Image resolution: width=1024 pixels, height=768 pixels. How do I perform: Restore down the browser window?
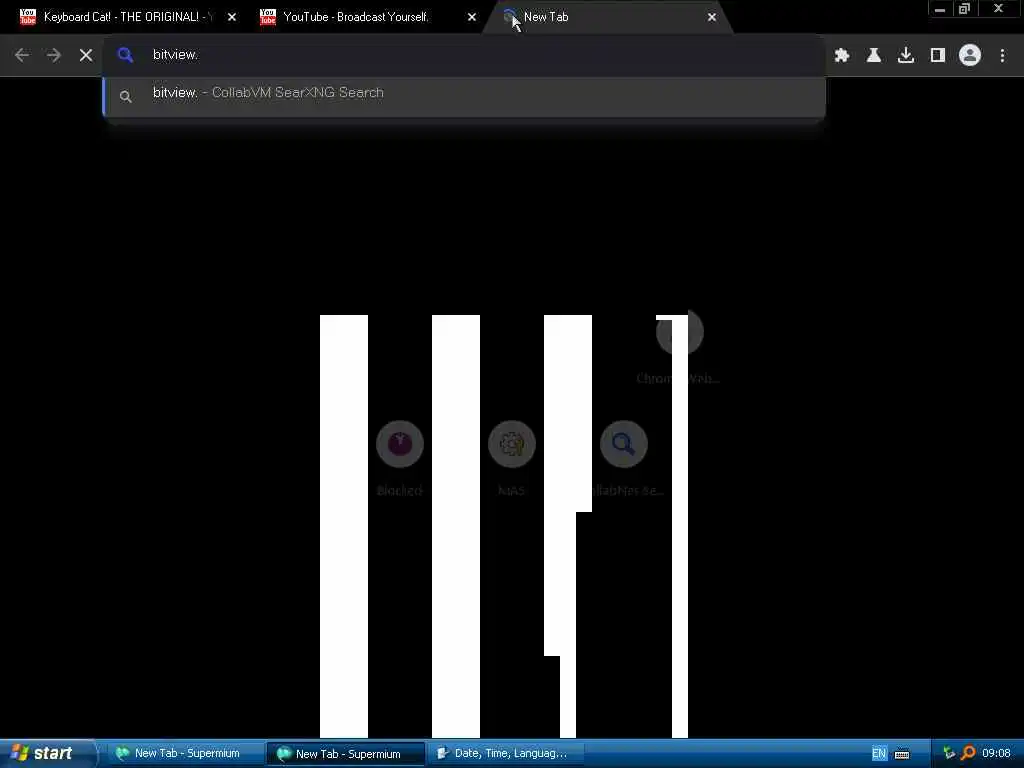pyautogui.click(x=964, y=9)
